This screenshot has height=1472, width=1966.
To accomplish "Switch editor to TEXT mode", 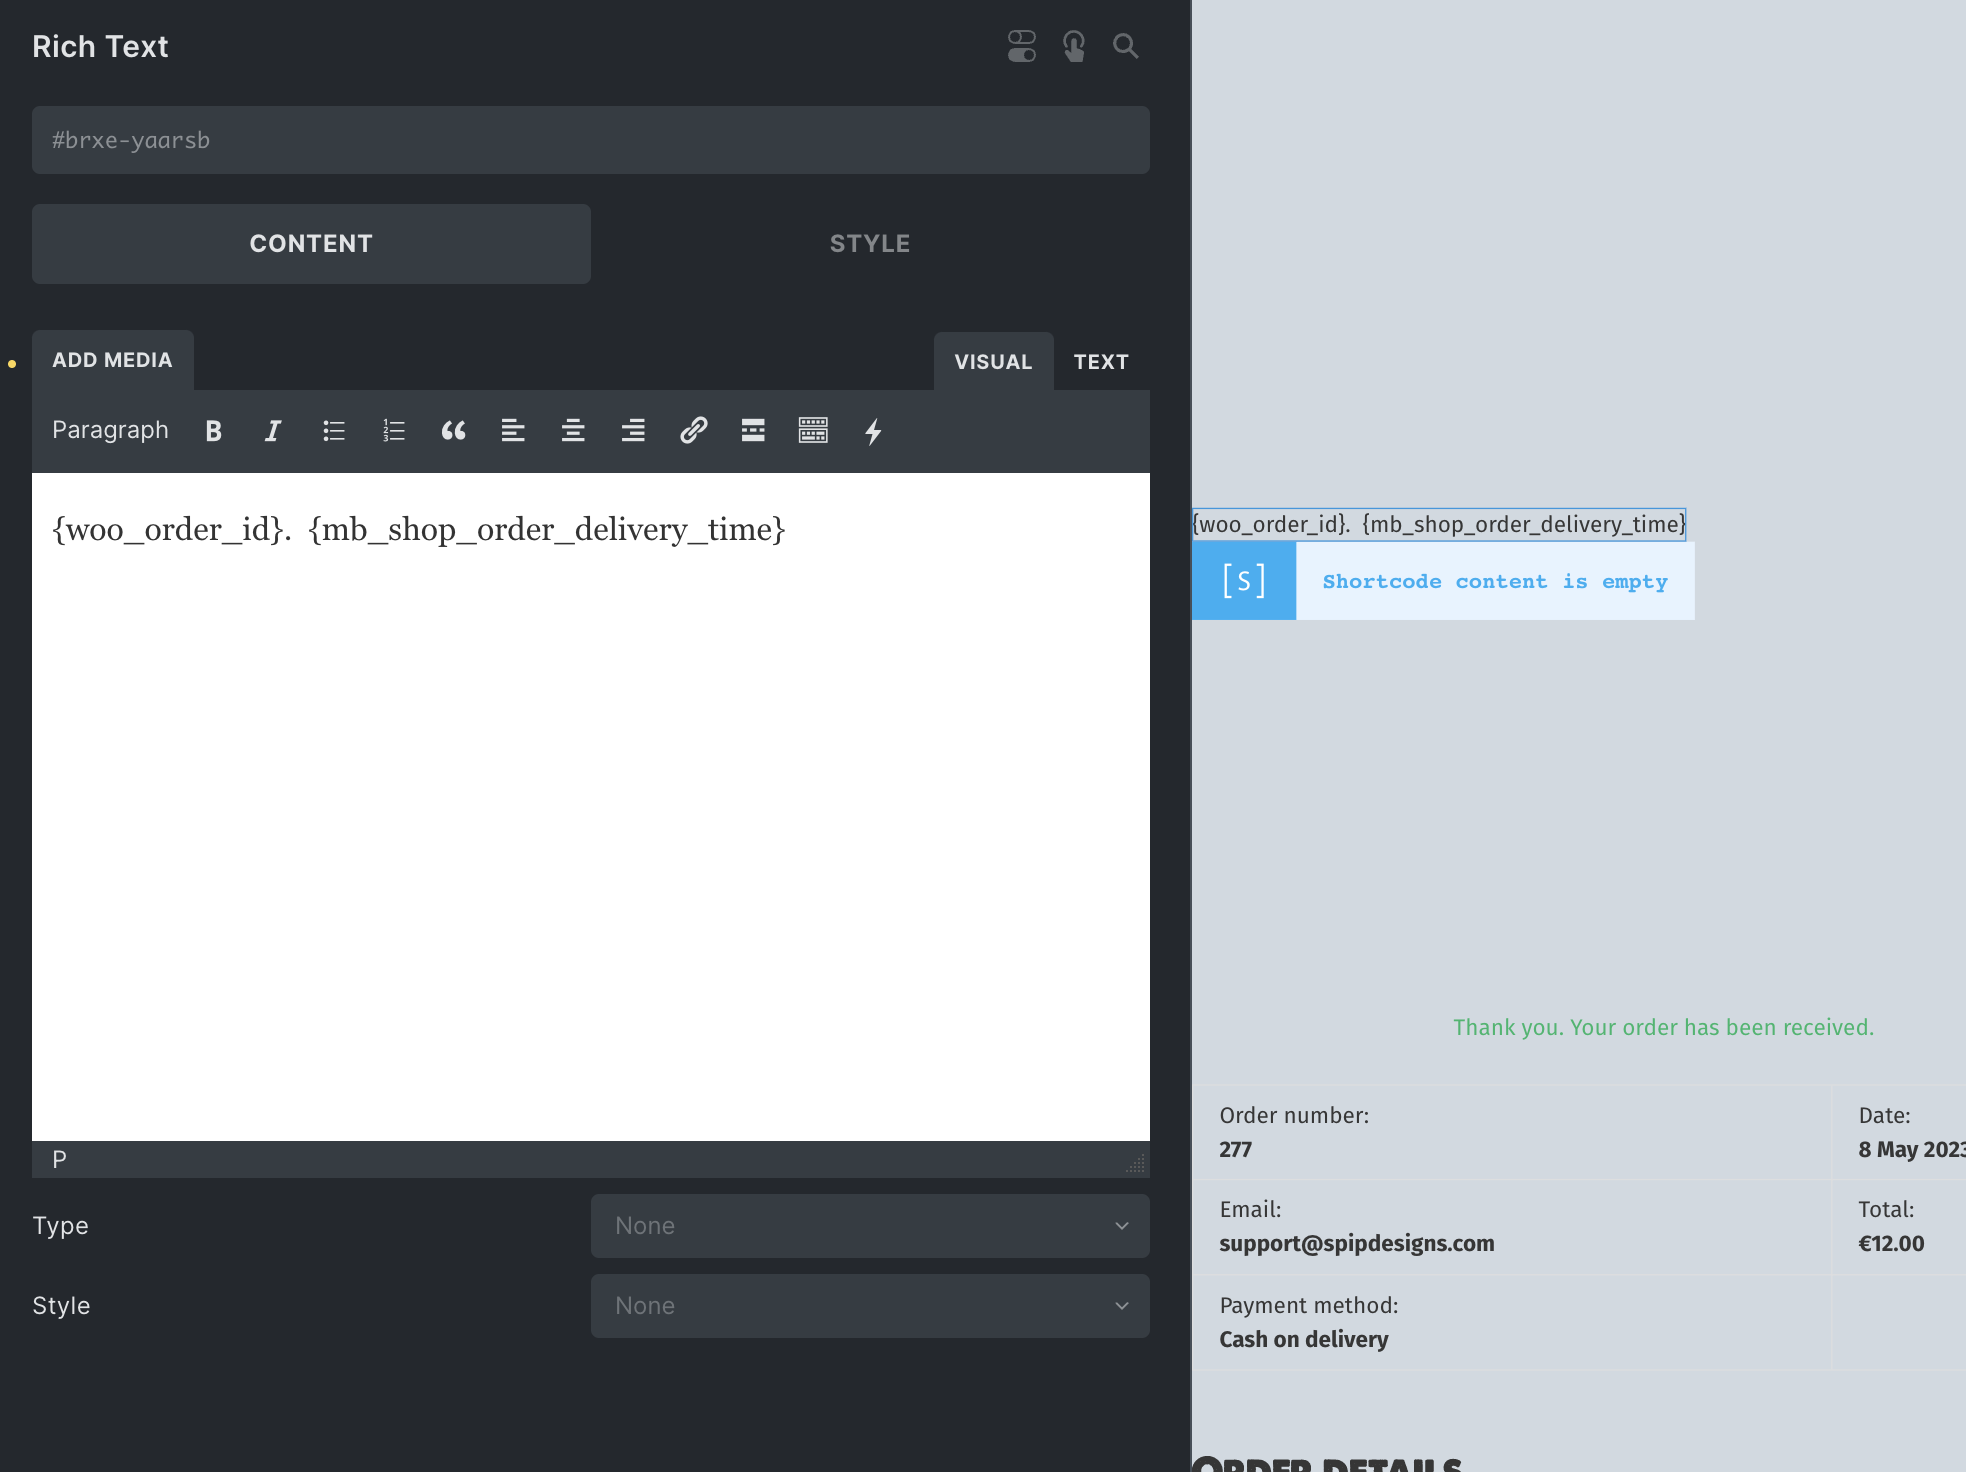I will 1101,362.
